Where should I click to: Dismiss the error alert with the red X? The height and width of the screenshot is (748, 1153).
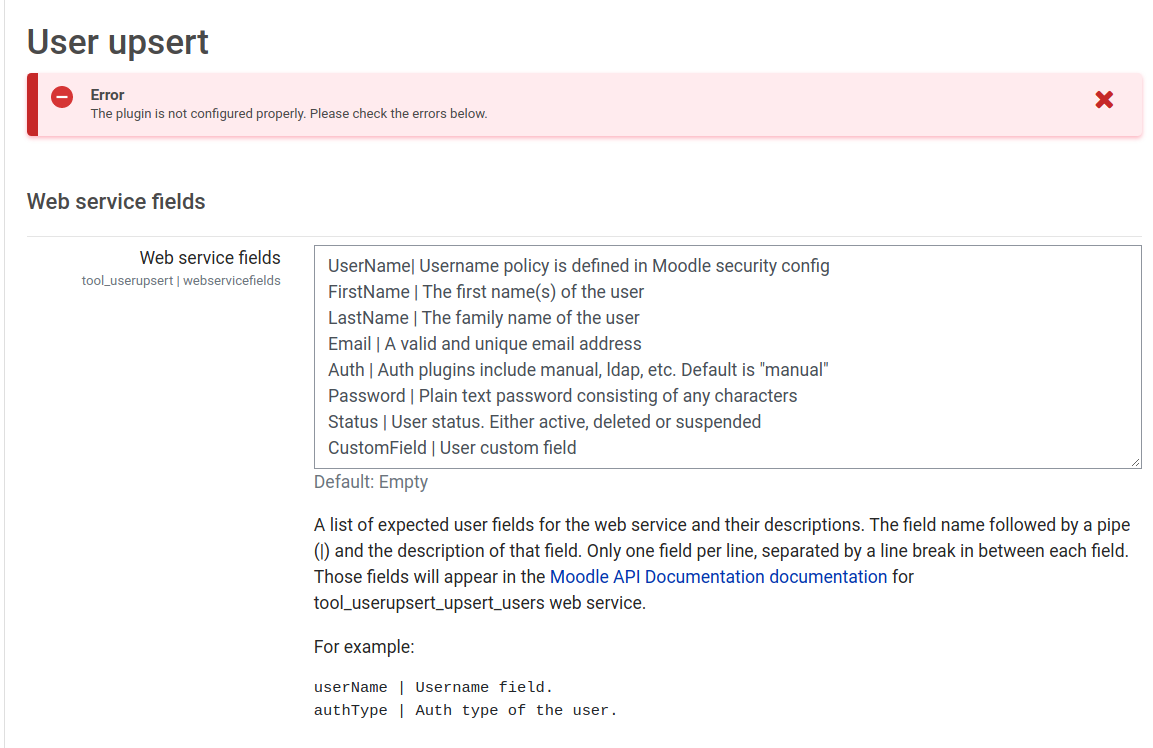click(x=1104, y=100)
